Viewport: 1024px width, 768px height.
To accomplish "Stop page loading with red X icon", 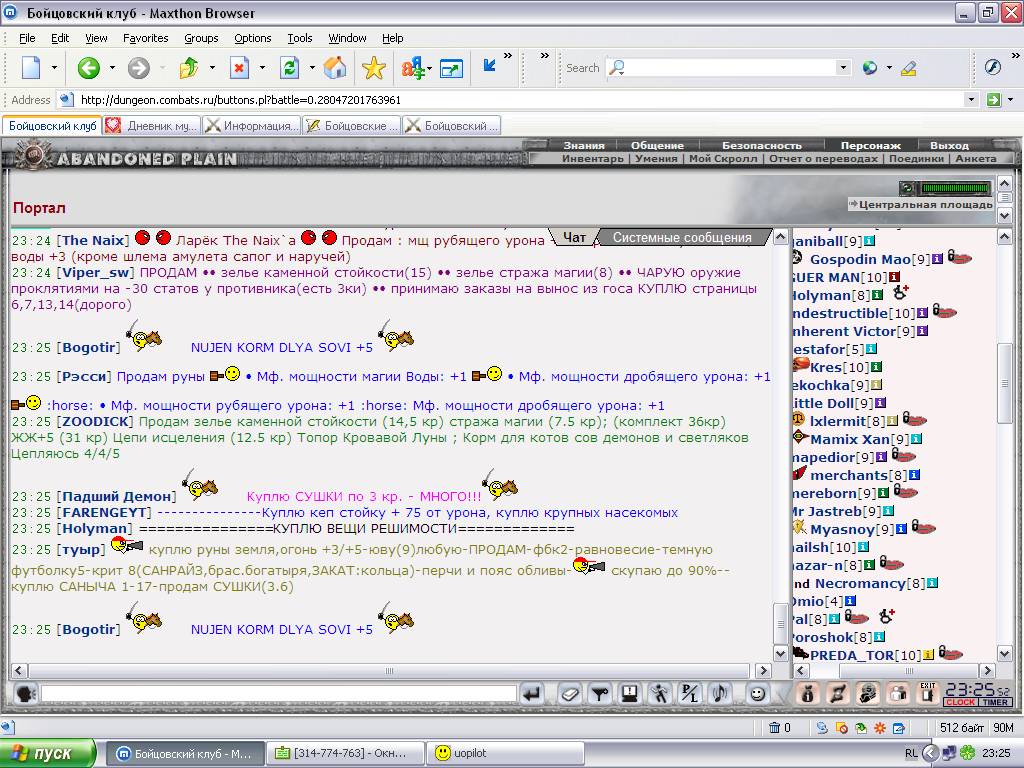I will 240,67.
